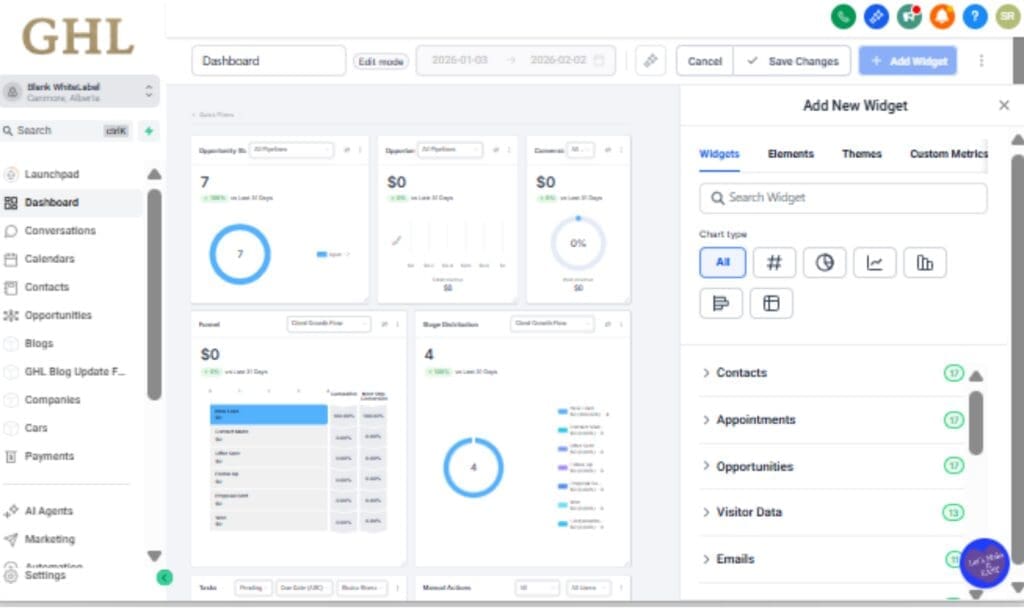Select the line chart widget type filter
1024x610 pixels.
[874, 262]
